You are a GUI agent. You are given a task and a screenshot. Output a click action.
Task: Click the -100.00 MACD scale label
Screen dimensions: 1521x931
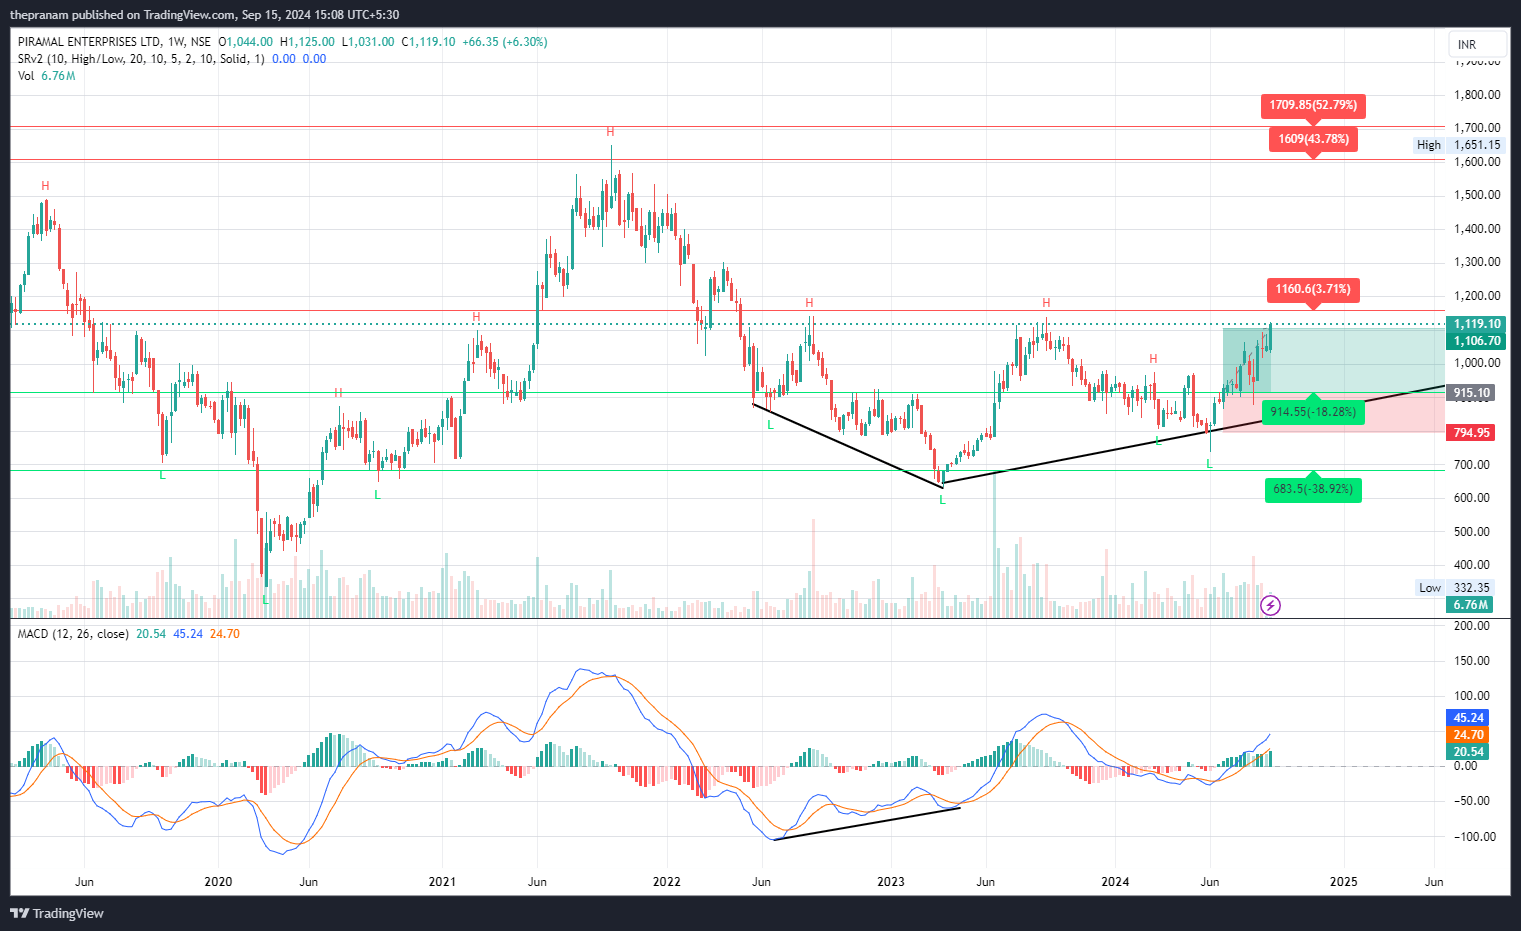point(1474,837)
